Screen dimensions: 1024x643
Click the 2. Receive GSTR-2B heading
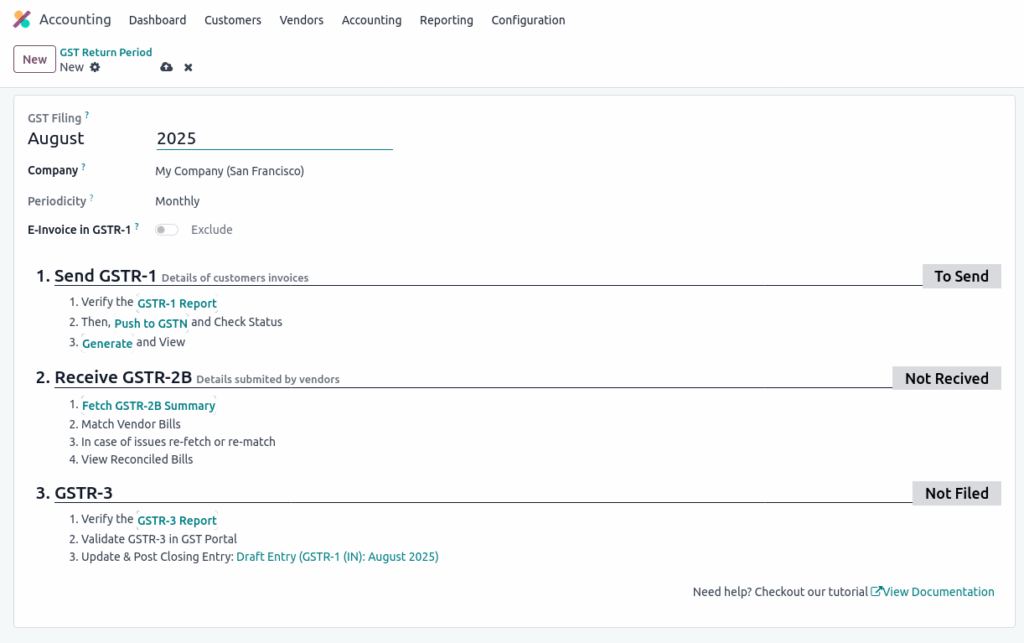pyautogui.click(x=114, y=377)
